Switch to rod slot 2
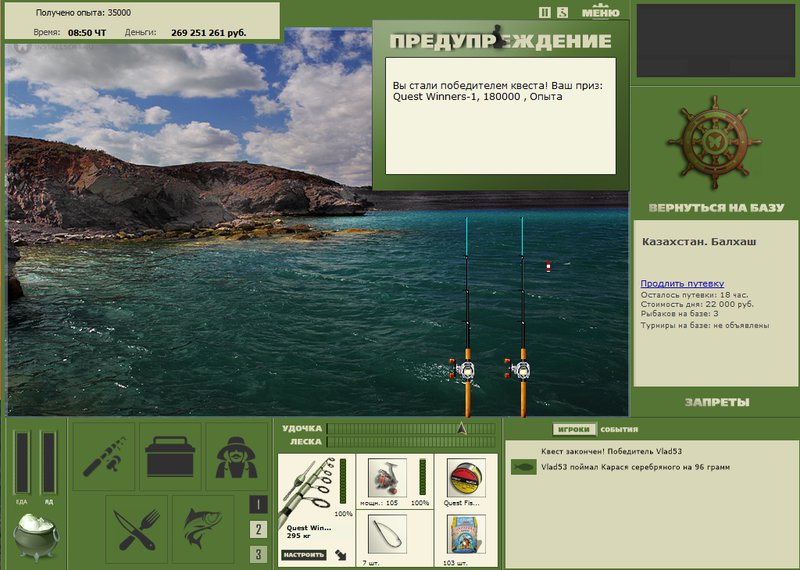 tap(258, 530)
